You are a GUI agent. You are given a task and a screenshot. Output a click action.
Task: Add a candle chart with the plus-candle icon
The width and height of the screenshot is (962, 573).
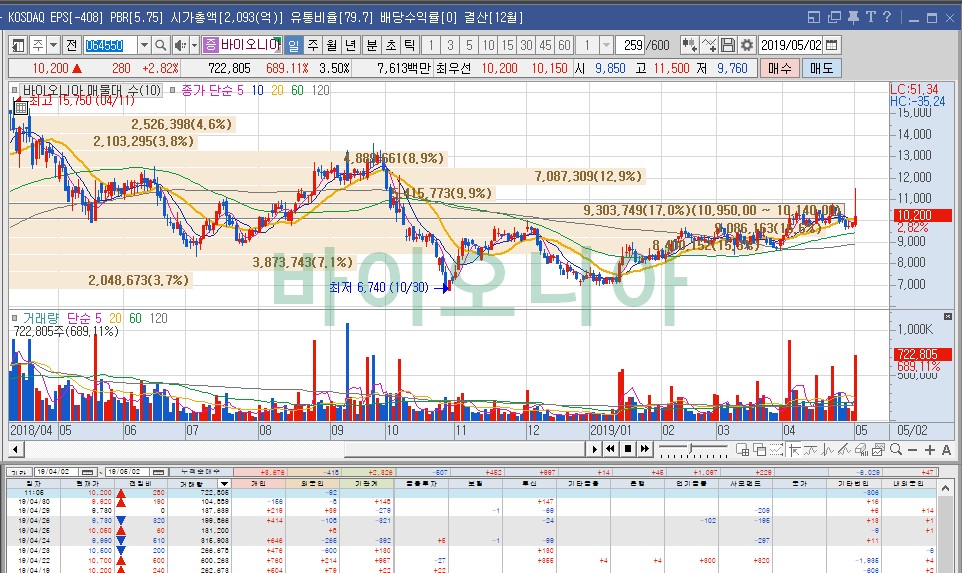tap(689, 45)
